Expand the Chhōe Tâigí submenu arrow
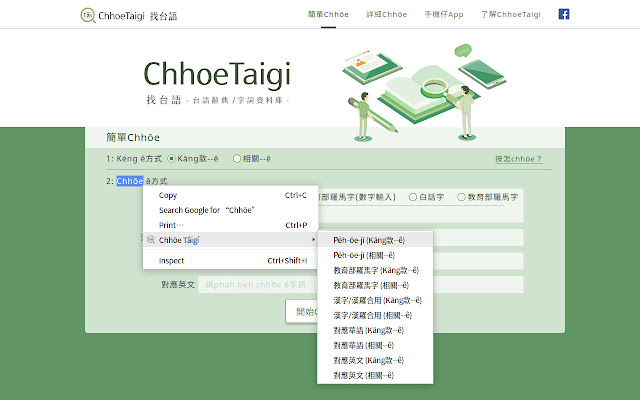640x400 pixels. (313, 240)
